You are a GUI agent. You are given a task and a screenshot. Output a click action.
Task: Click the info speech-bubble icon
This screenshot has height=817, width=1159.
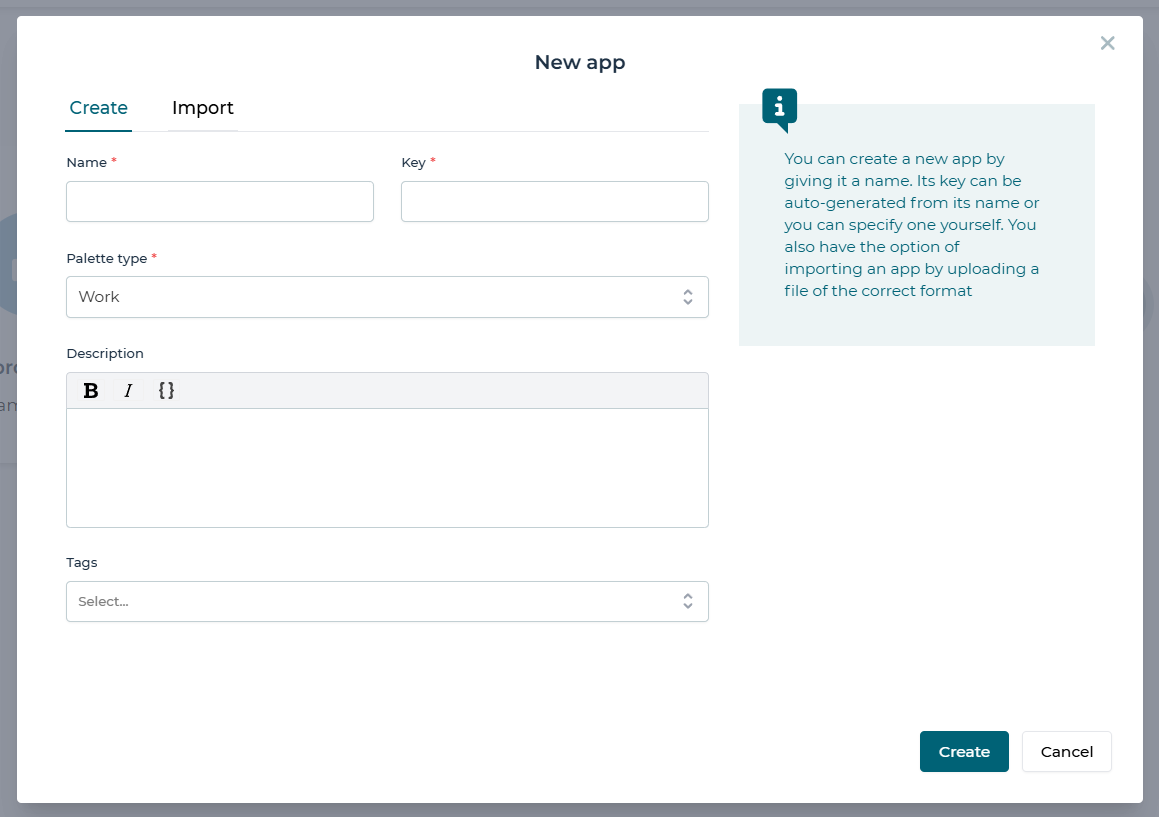point(779,108)
